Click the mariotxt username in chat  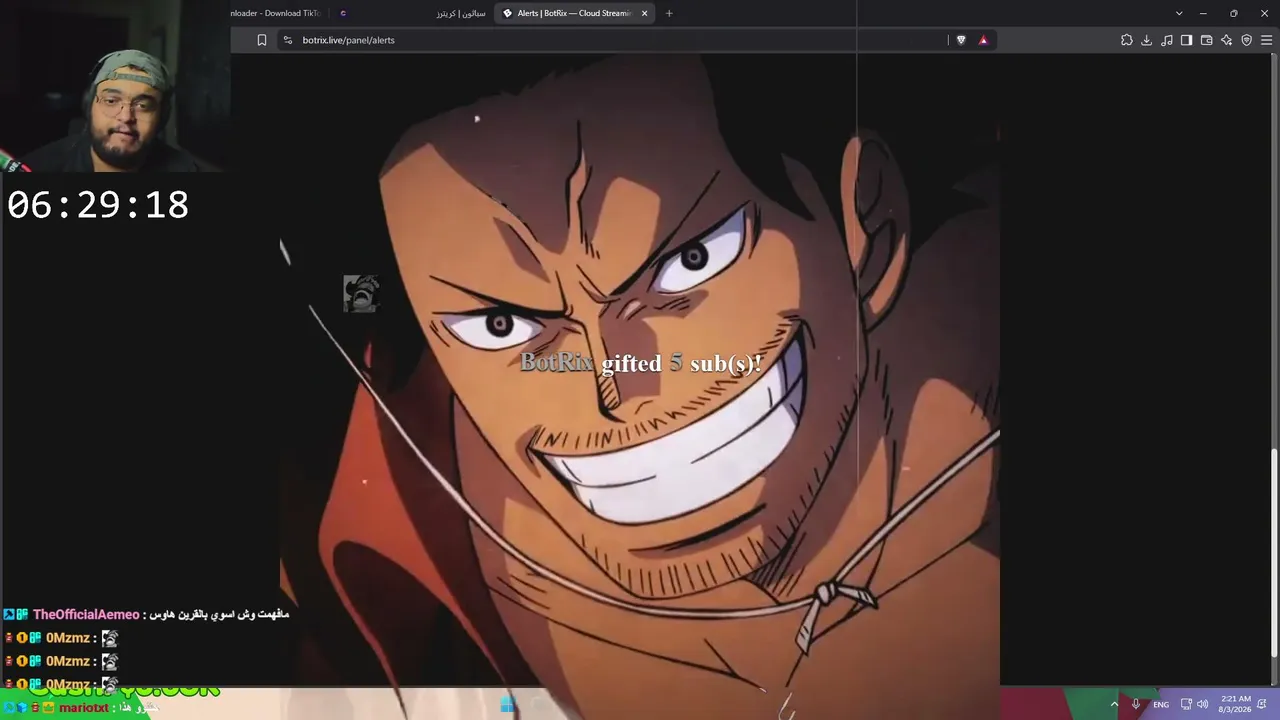(x=84, y=708)
